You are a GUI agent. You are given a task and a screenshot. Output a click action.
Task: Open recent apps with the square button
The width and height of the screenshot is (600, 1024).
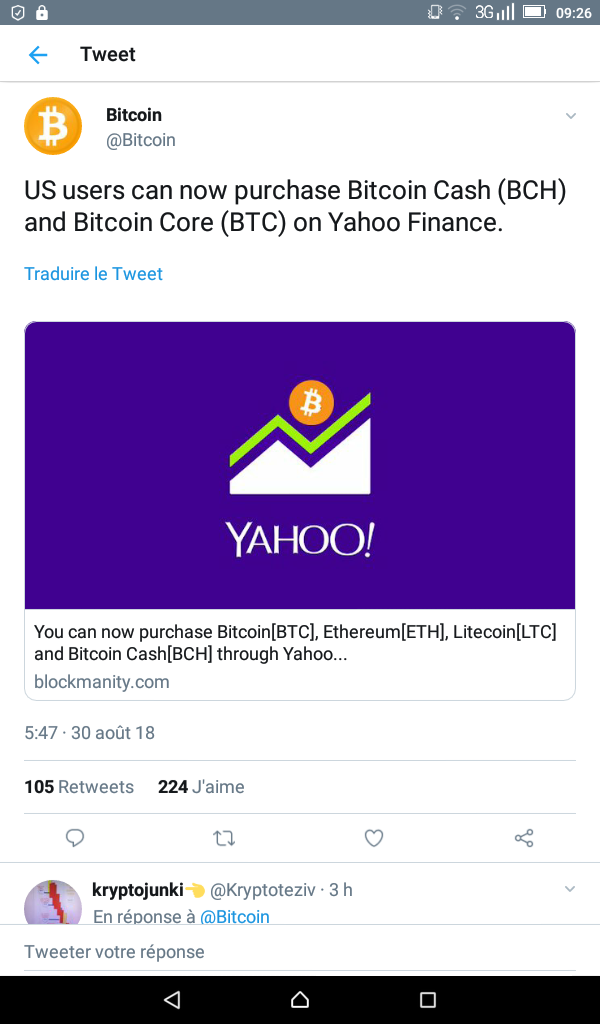click(428, 999)
